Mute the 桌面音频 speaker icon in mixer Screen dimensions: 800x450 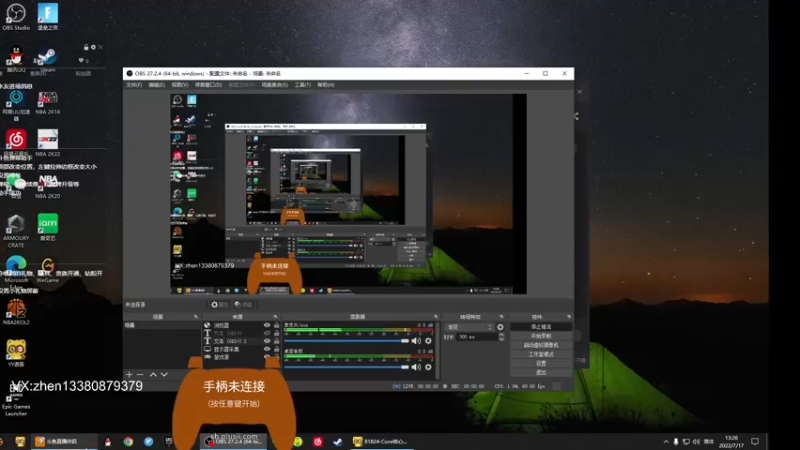416,367
